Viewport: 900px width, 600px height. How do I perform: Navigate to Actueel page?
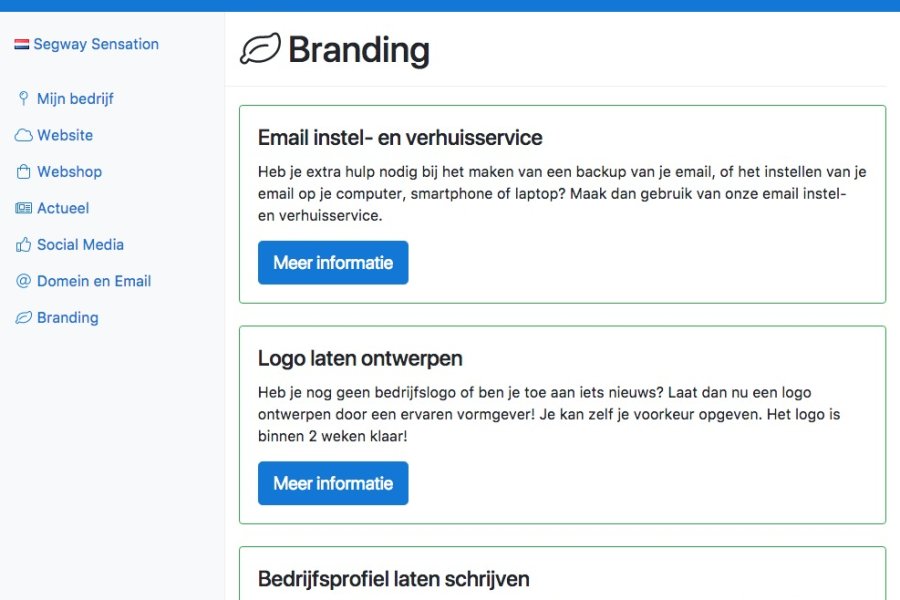tap(63, 208)
